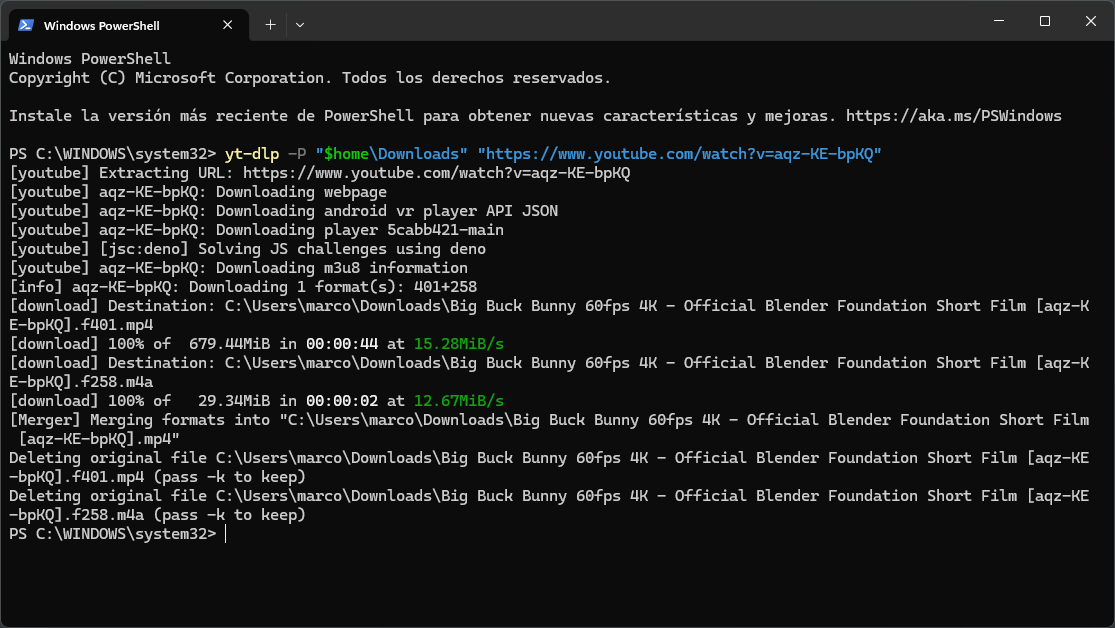
Task: Click the 29.34MiB size value
Action: (x=234, y=401)
